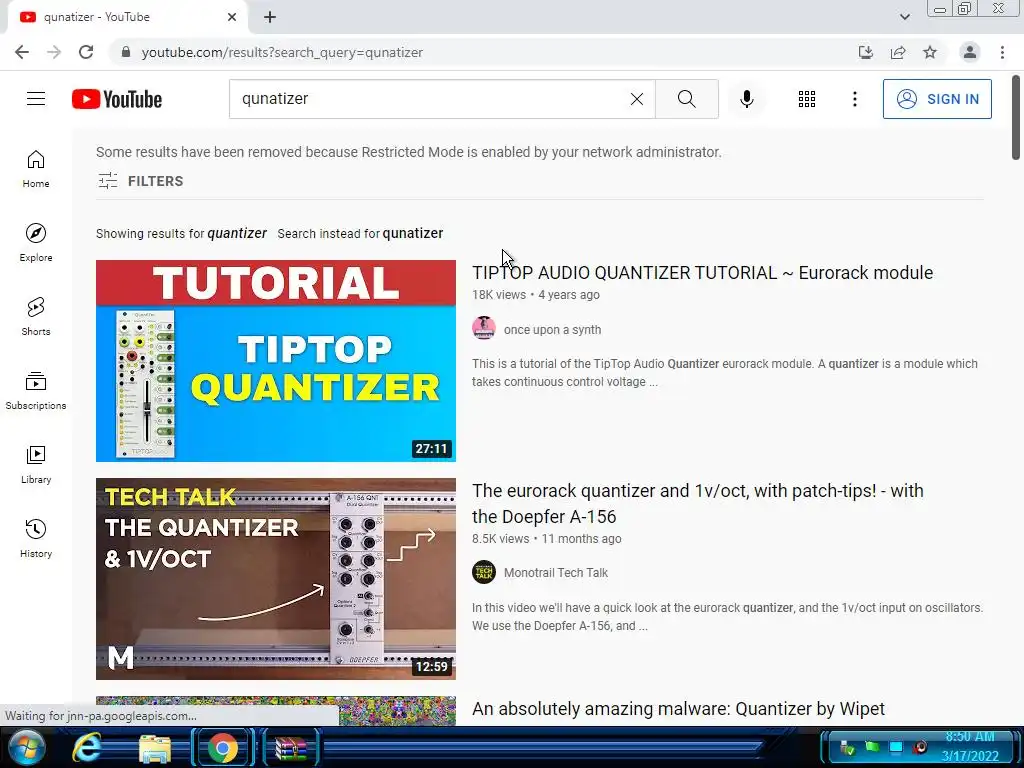The image size is (1024, 768).
Task: Click the SIGN IN button
Action: 937,99
